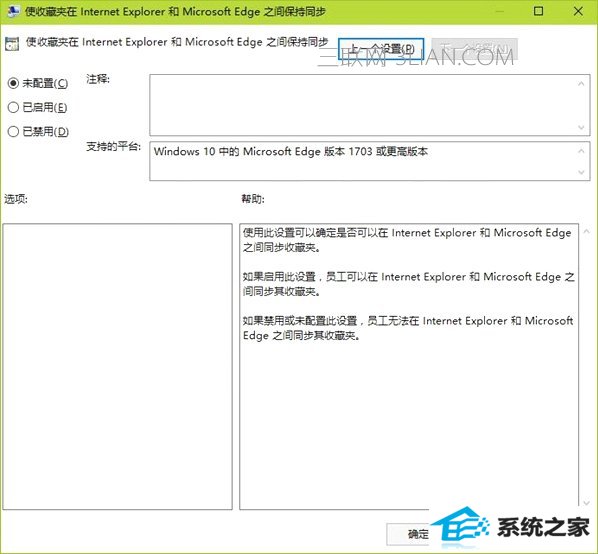Click the comment box scroll down arrow

tap(581, 127)
